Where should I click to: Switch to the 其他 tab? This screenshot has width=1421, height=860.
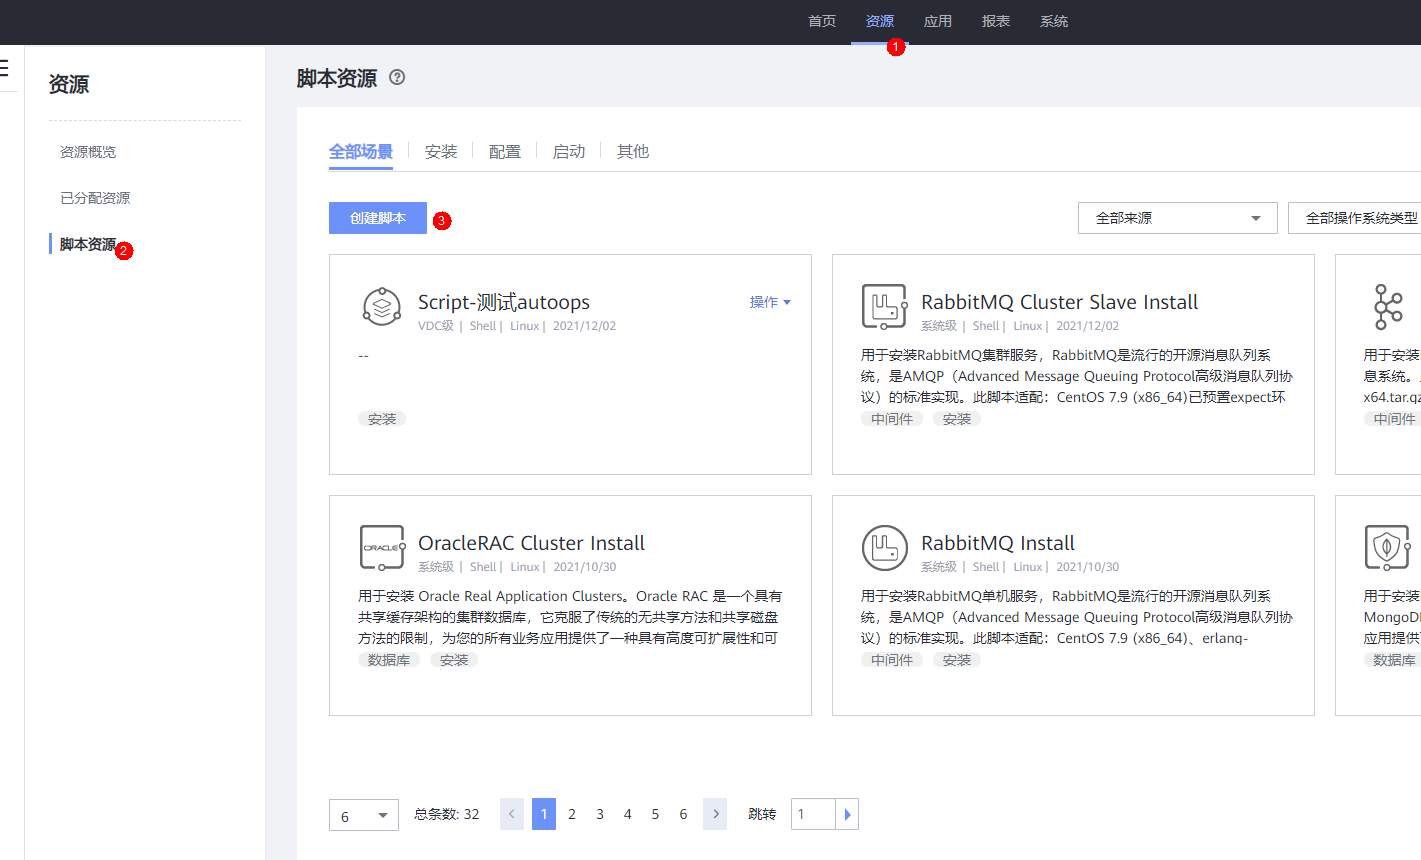633,151
